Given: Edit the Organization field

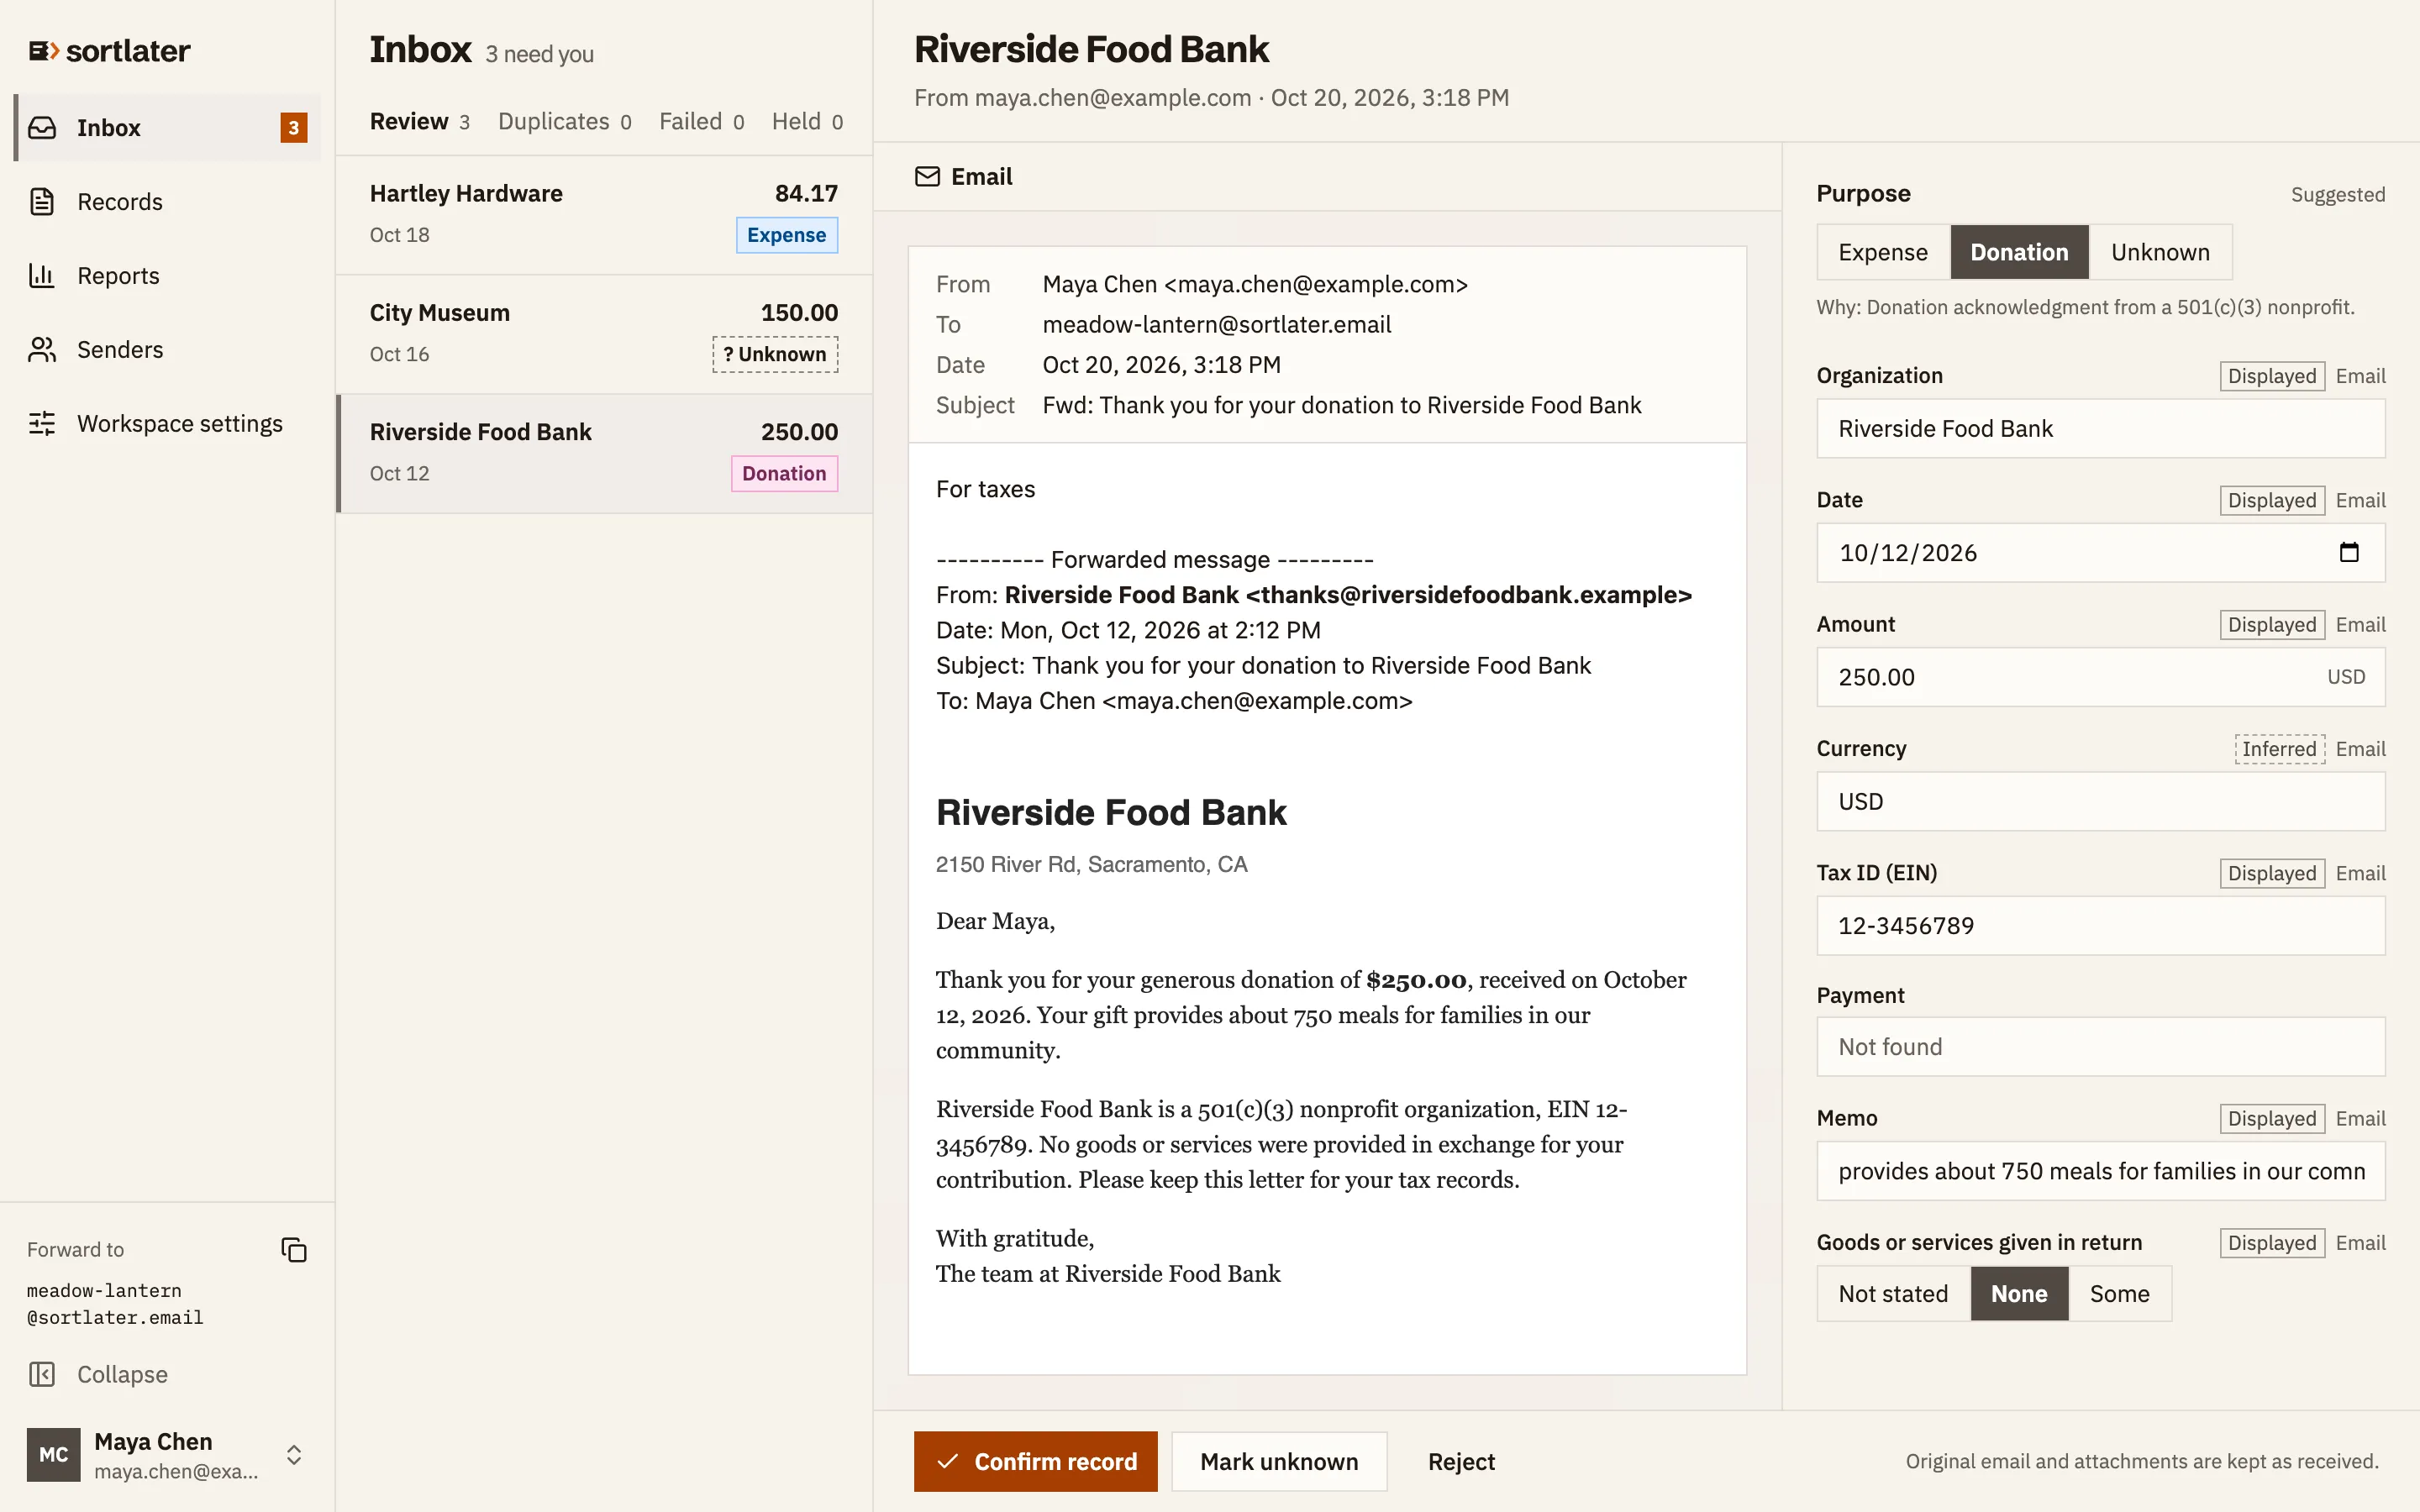Looking at the screenshot, I should (x=2100, y=429).
